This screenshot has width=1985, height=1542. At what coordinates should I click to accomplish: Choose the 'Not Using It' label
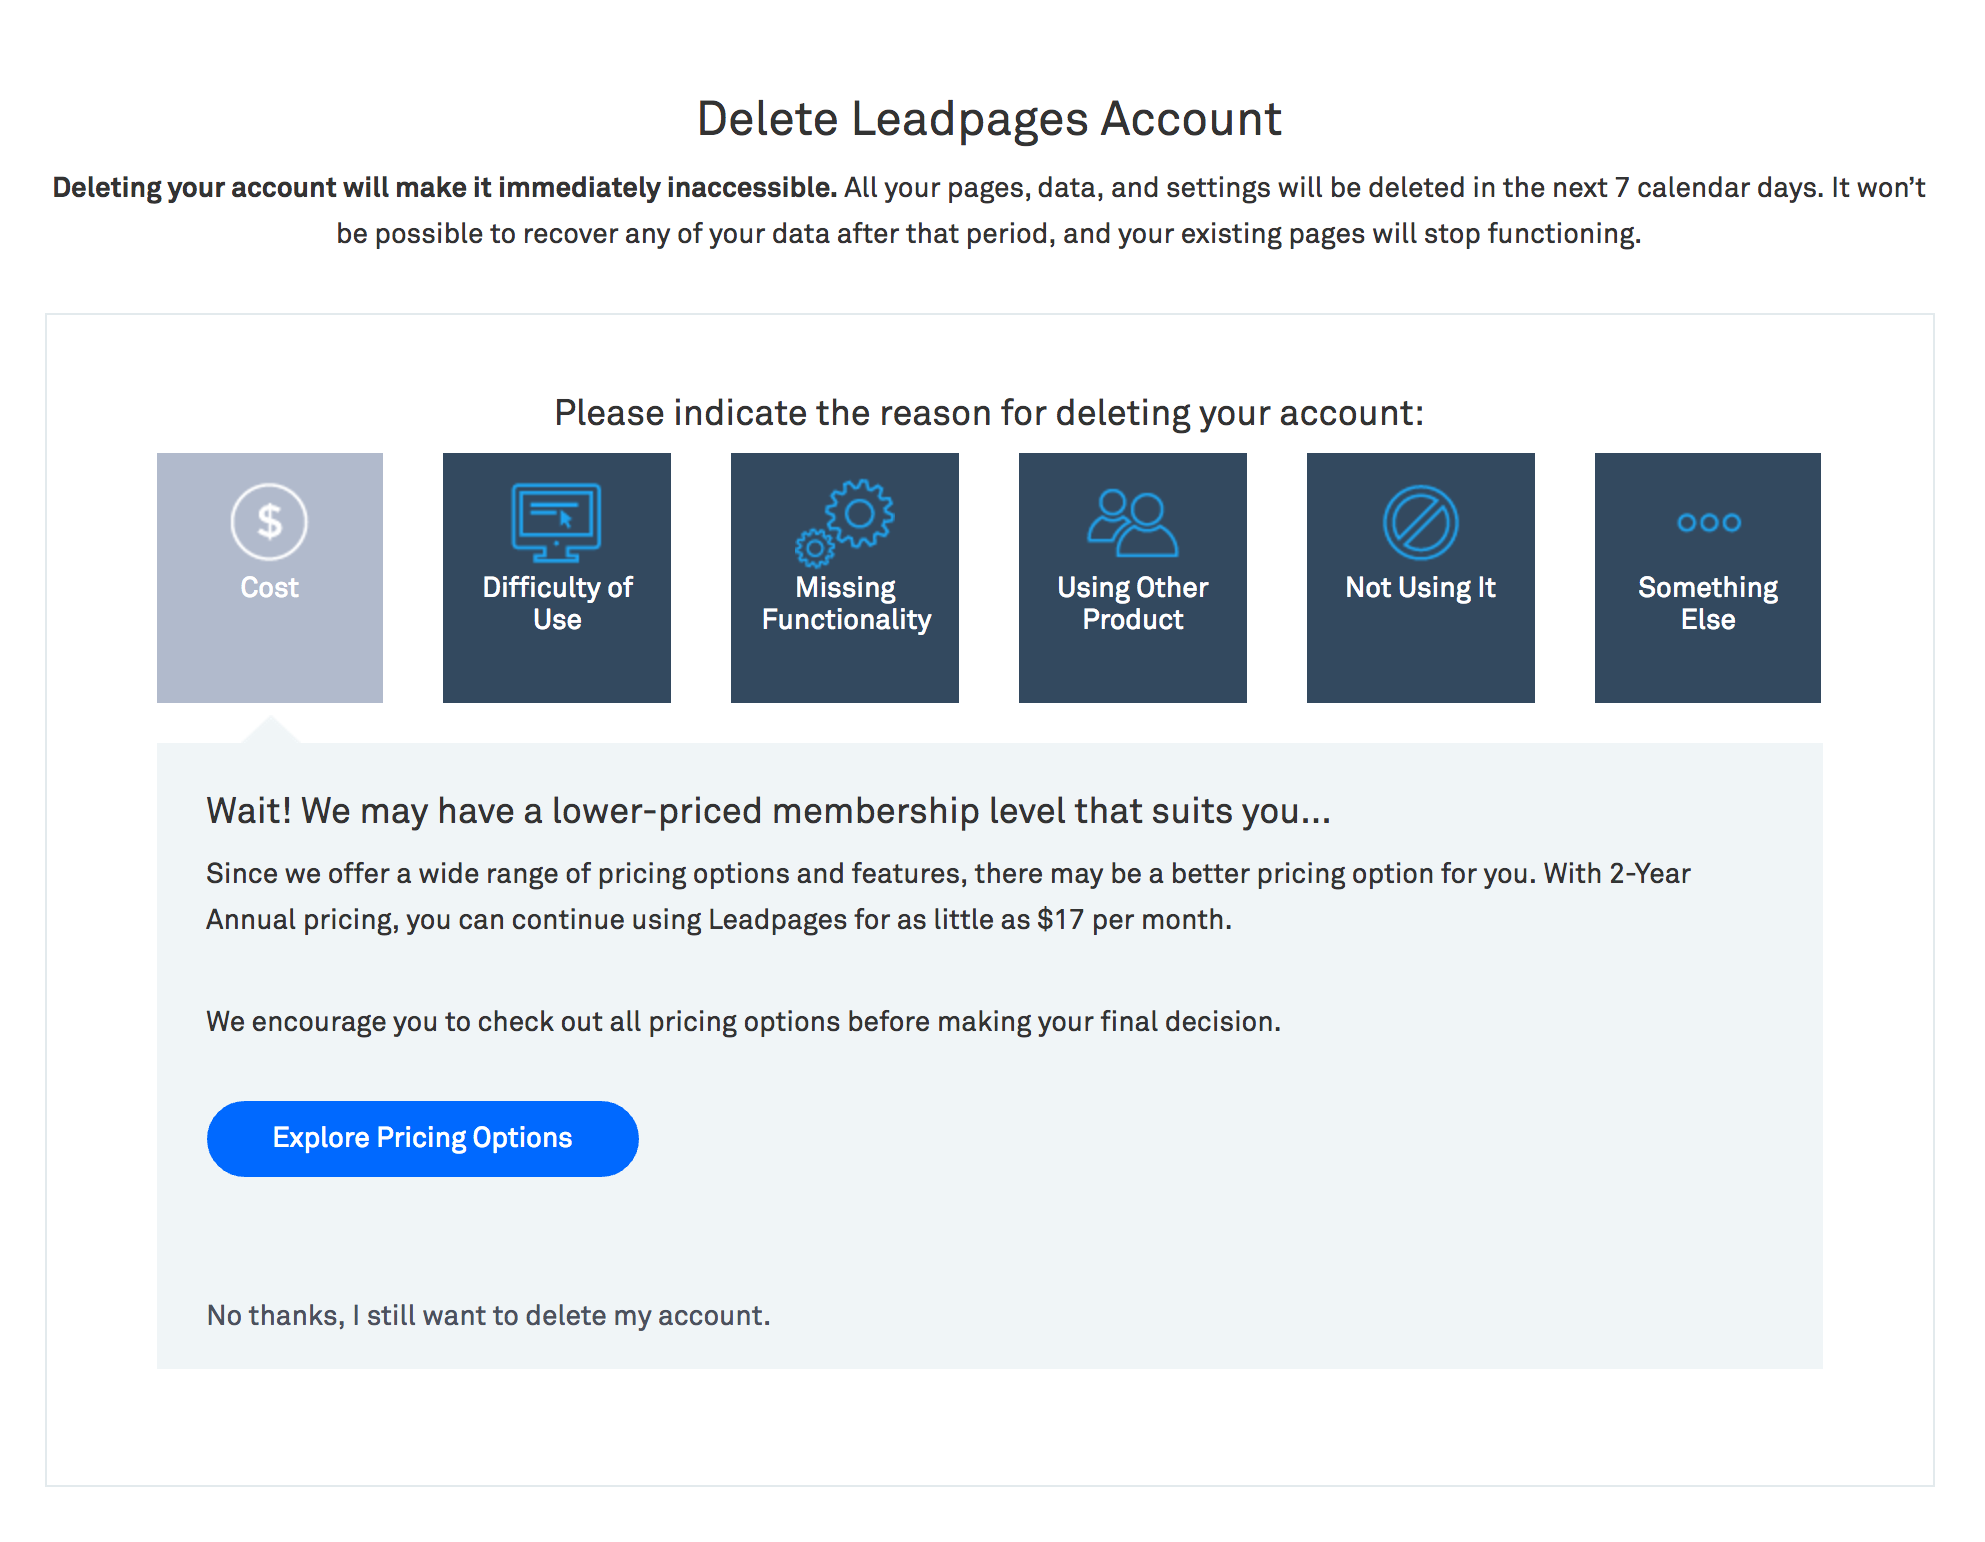tap(1420, 587)
